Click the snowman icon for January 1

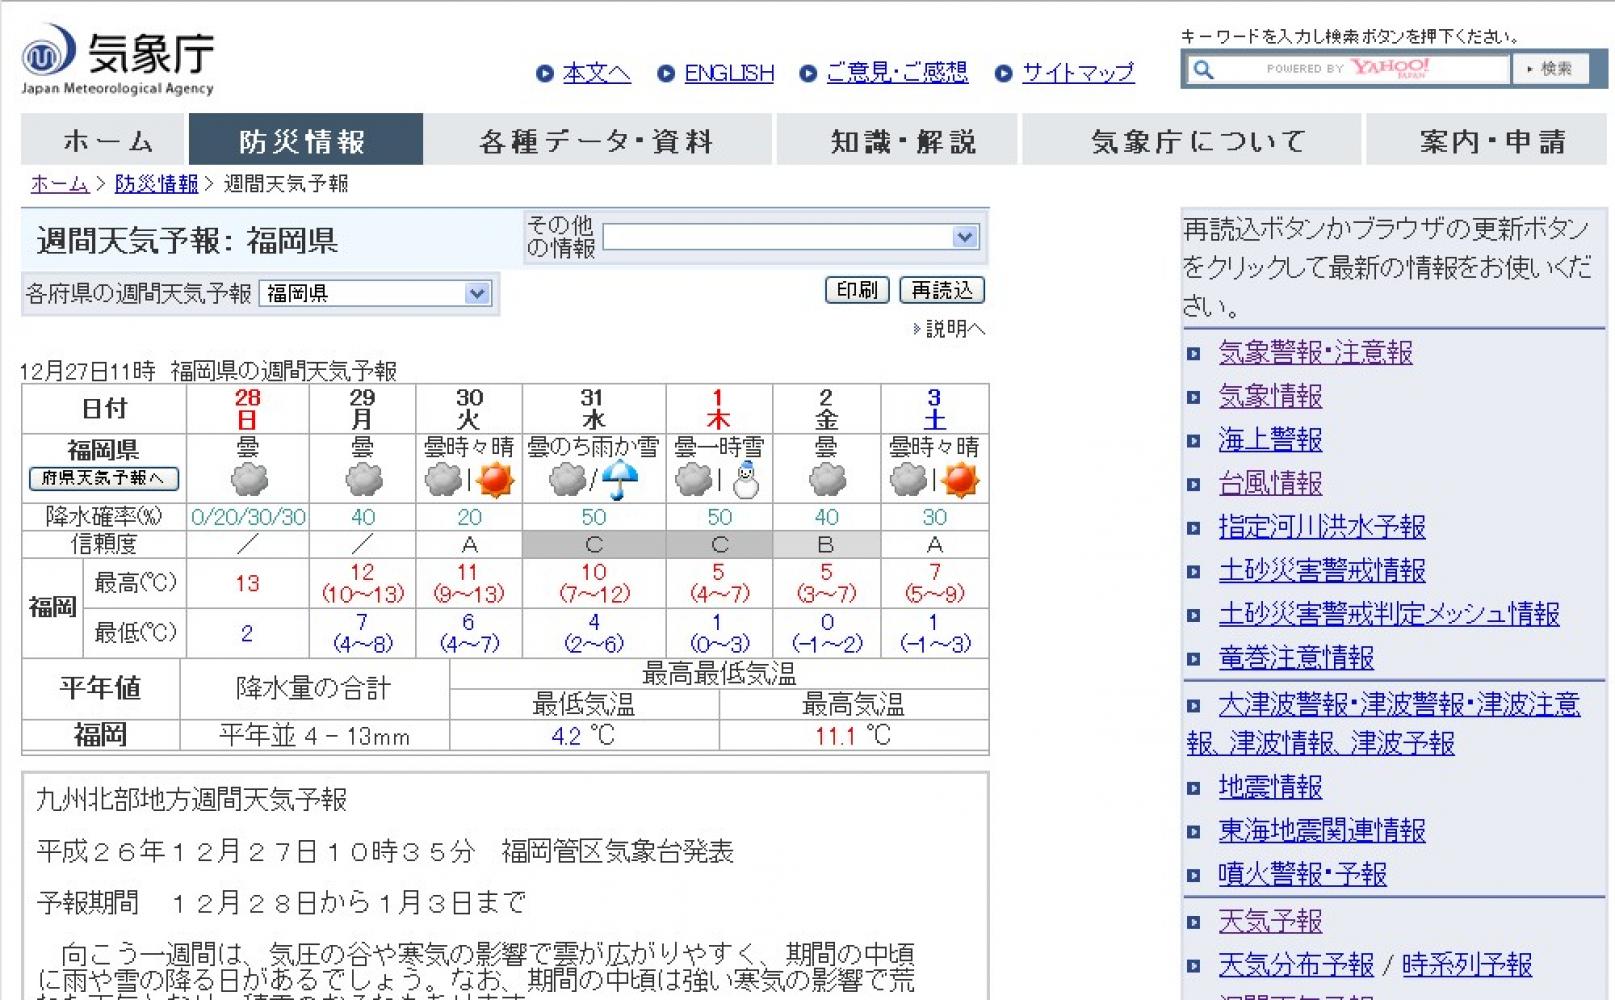point(745,481)
